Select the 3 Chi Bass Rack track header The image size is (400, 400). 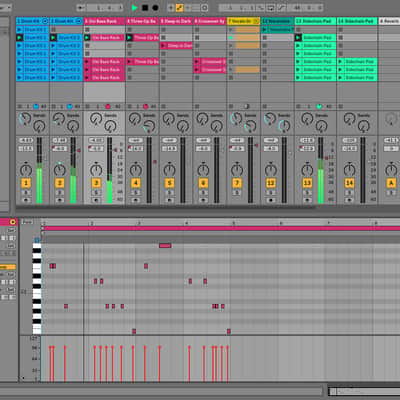point(104,21)
